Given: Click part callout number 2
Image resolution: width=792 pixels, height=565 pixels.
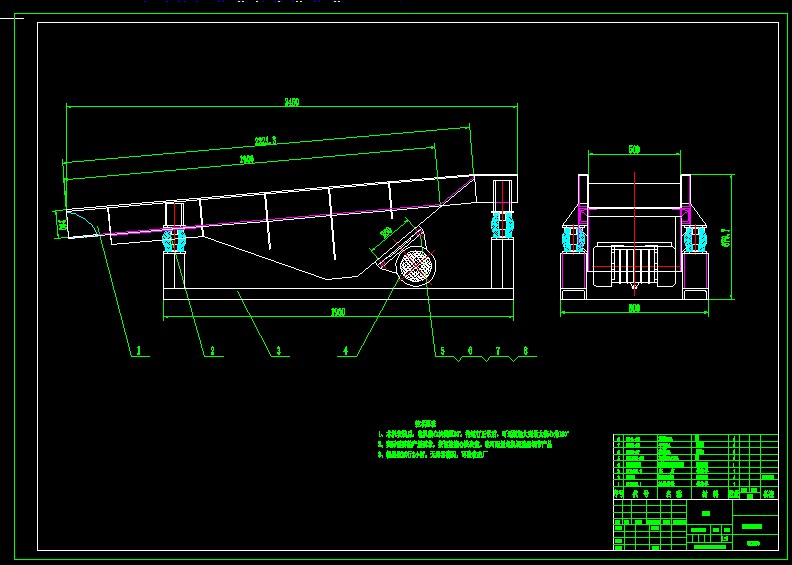Looking at the screenshot, I should pyautogui.click(x=211, y=351).
